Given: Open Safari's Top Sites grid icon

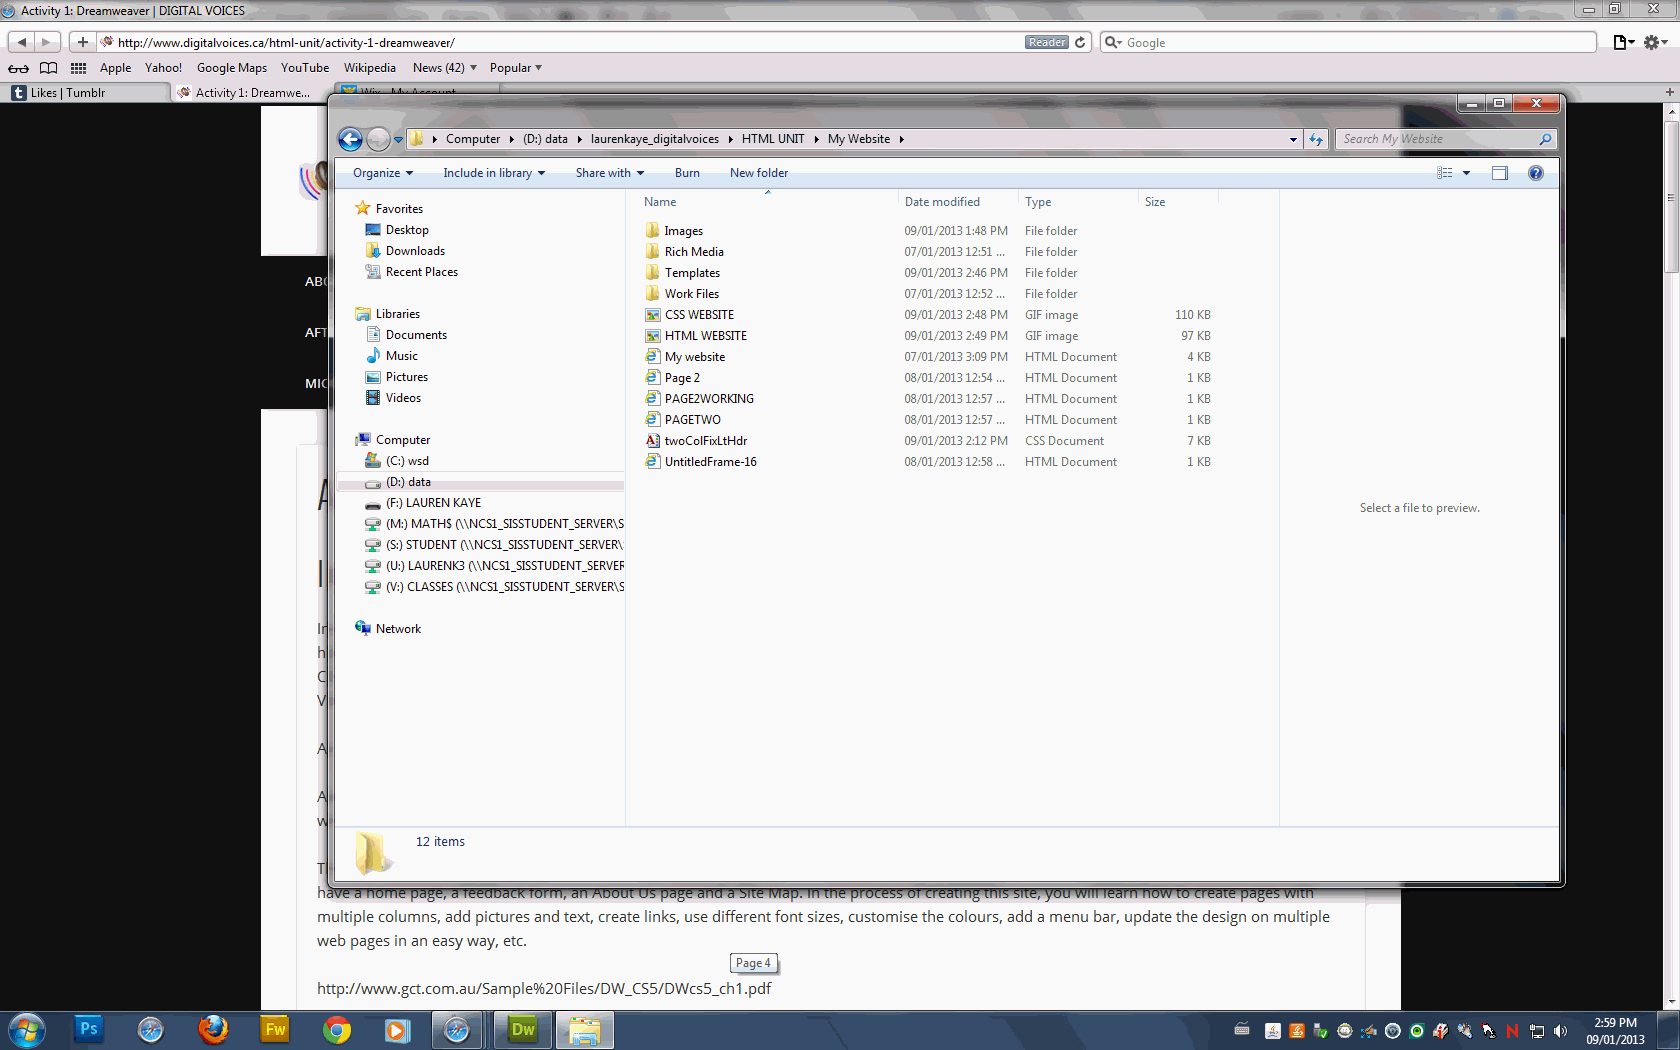Looking at the screenshot, I should coord(78,68).
